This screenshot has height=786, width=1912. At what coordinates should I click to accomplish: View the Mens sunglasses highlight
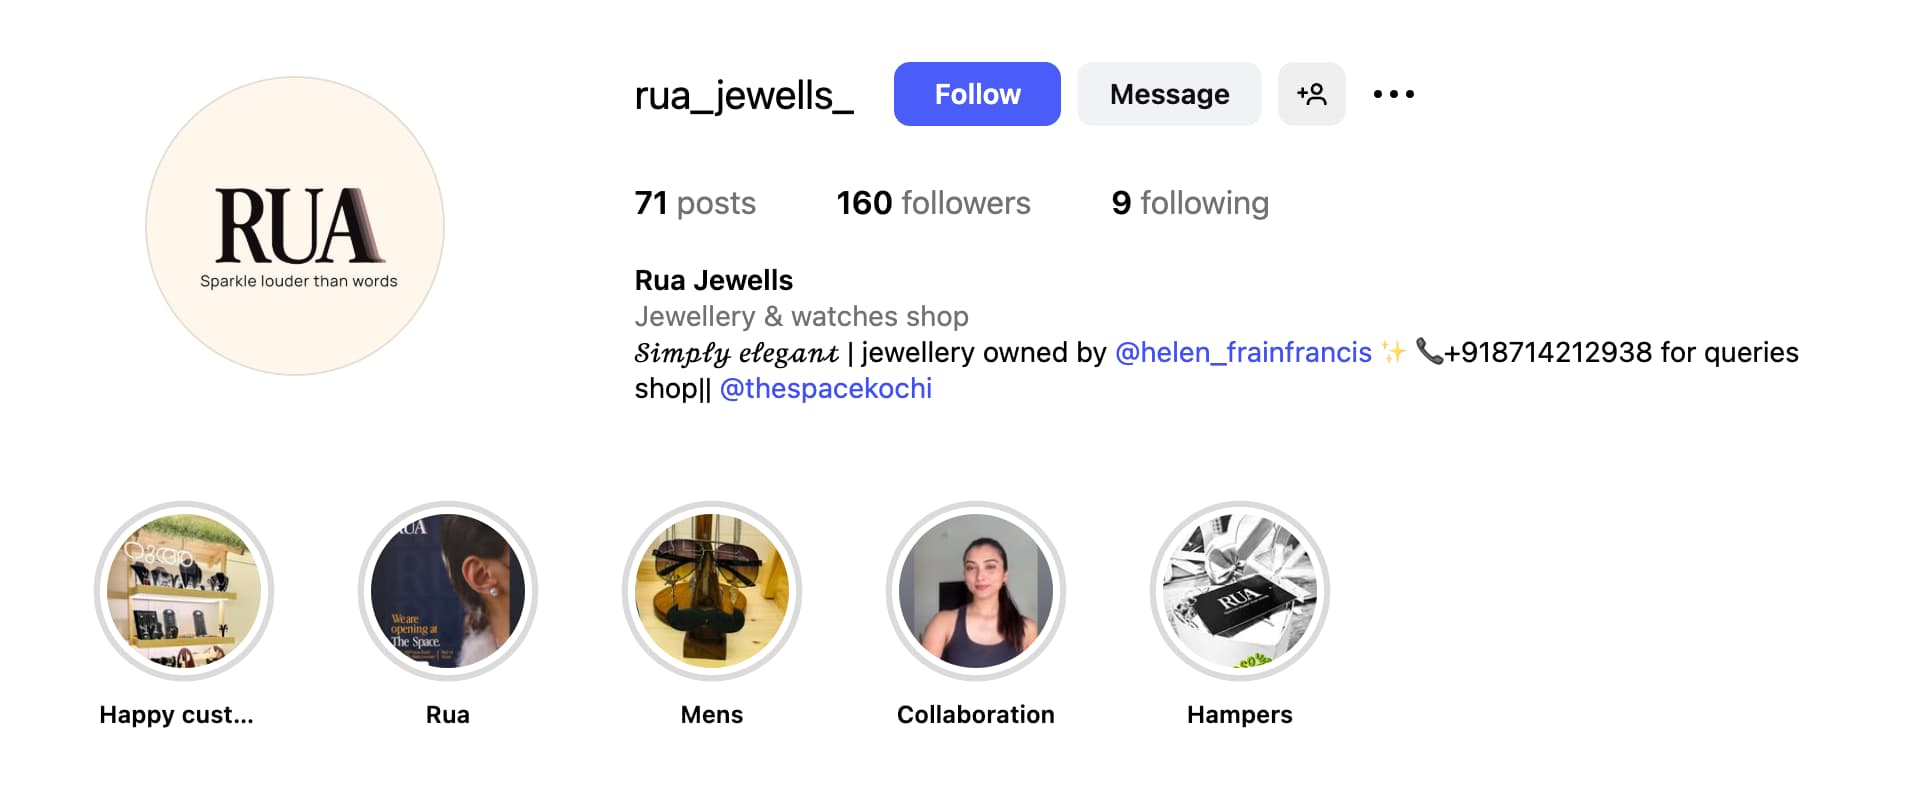coord(712,591)
